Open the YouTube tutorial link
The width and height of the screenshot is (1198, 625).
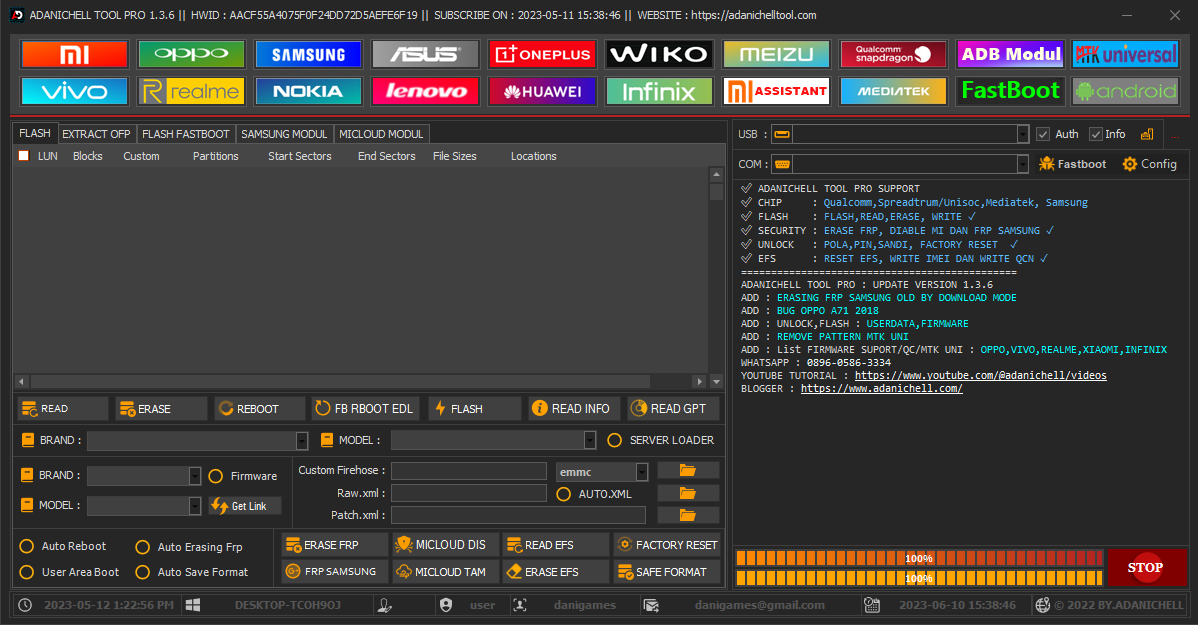pyautogui.click(x=980, y=375)
